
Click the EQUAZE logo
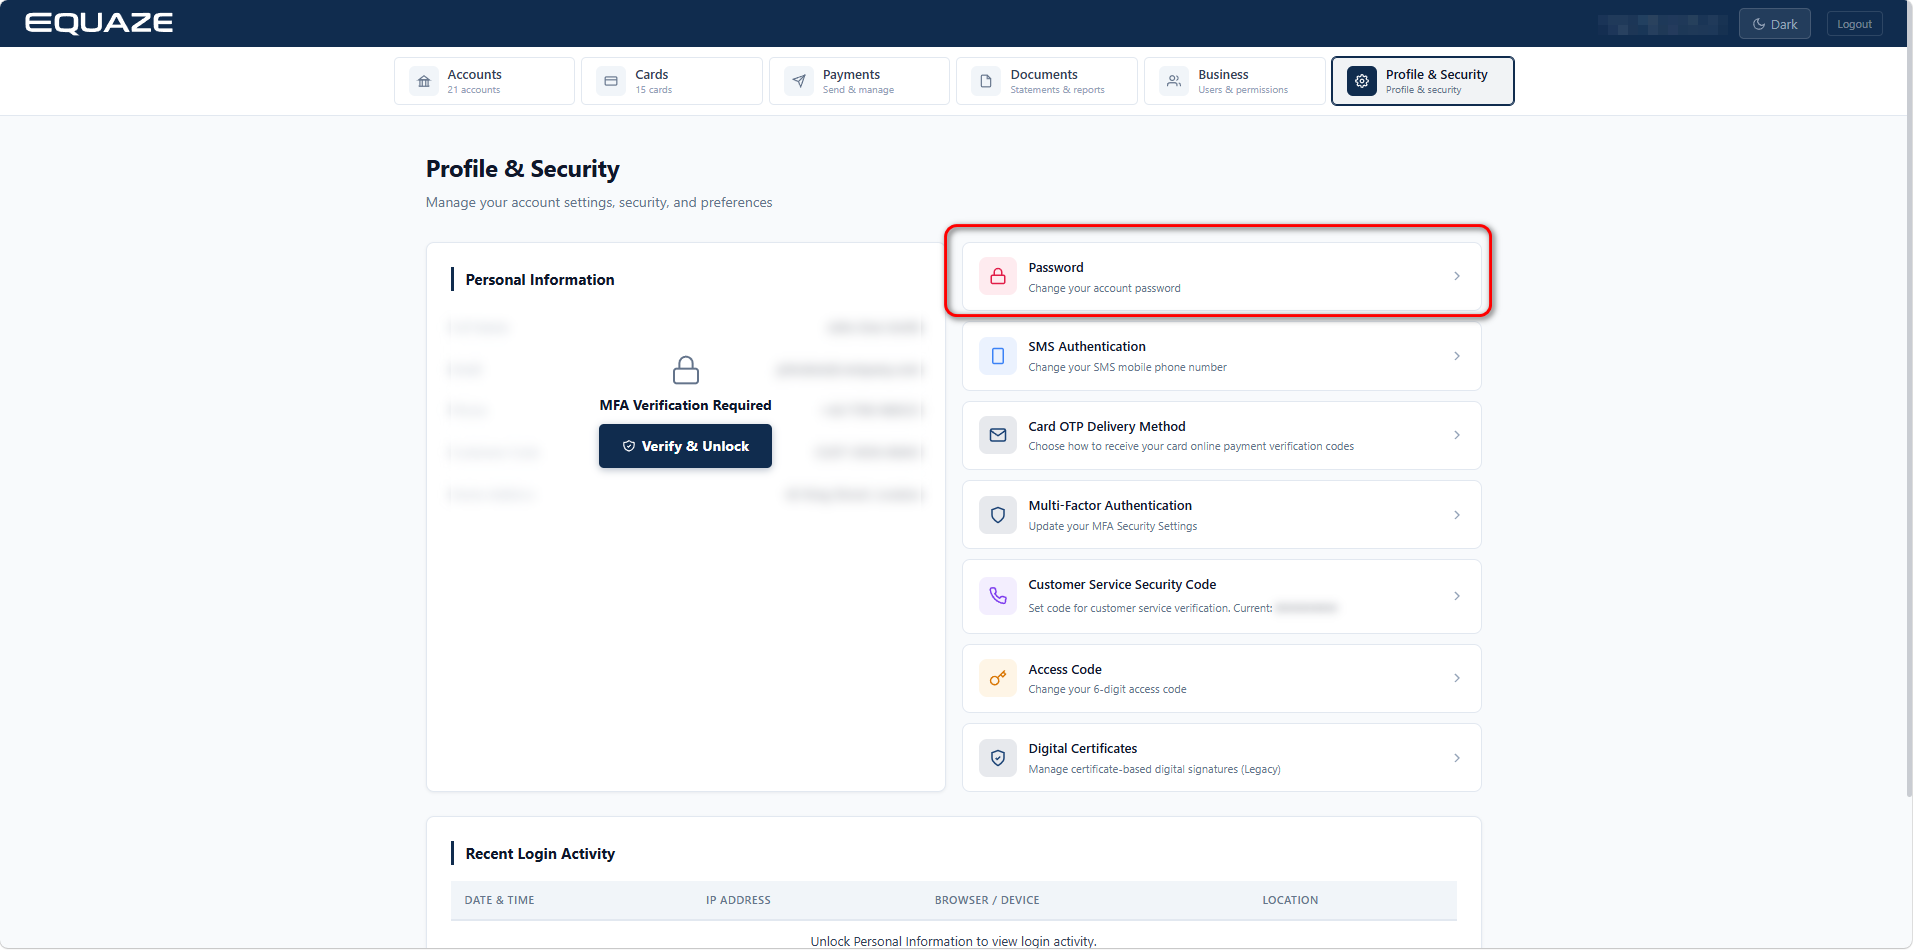coord(99,23)
